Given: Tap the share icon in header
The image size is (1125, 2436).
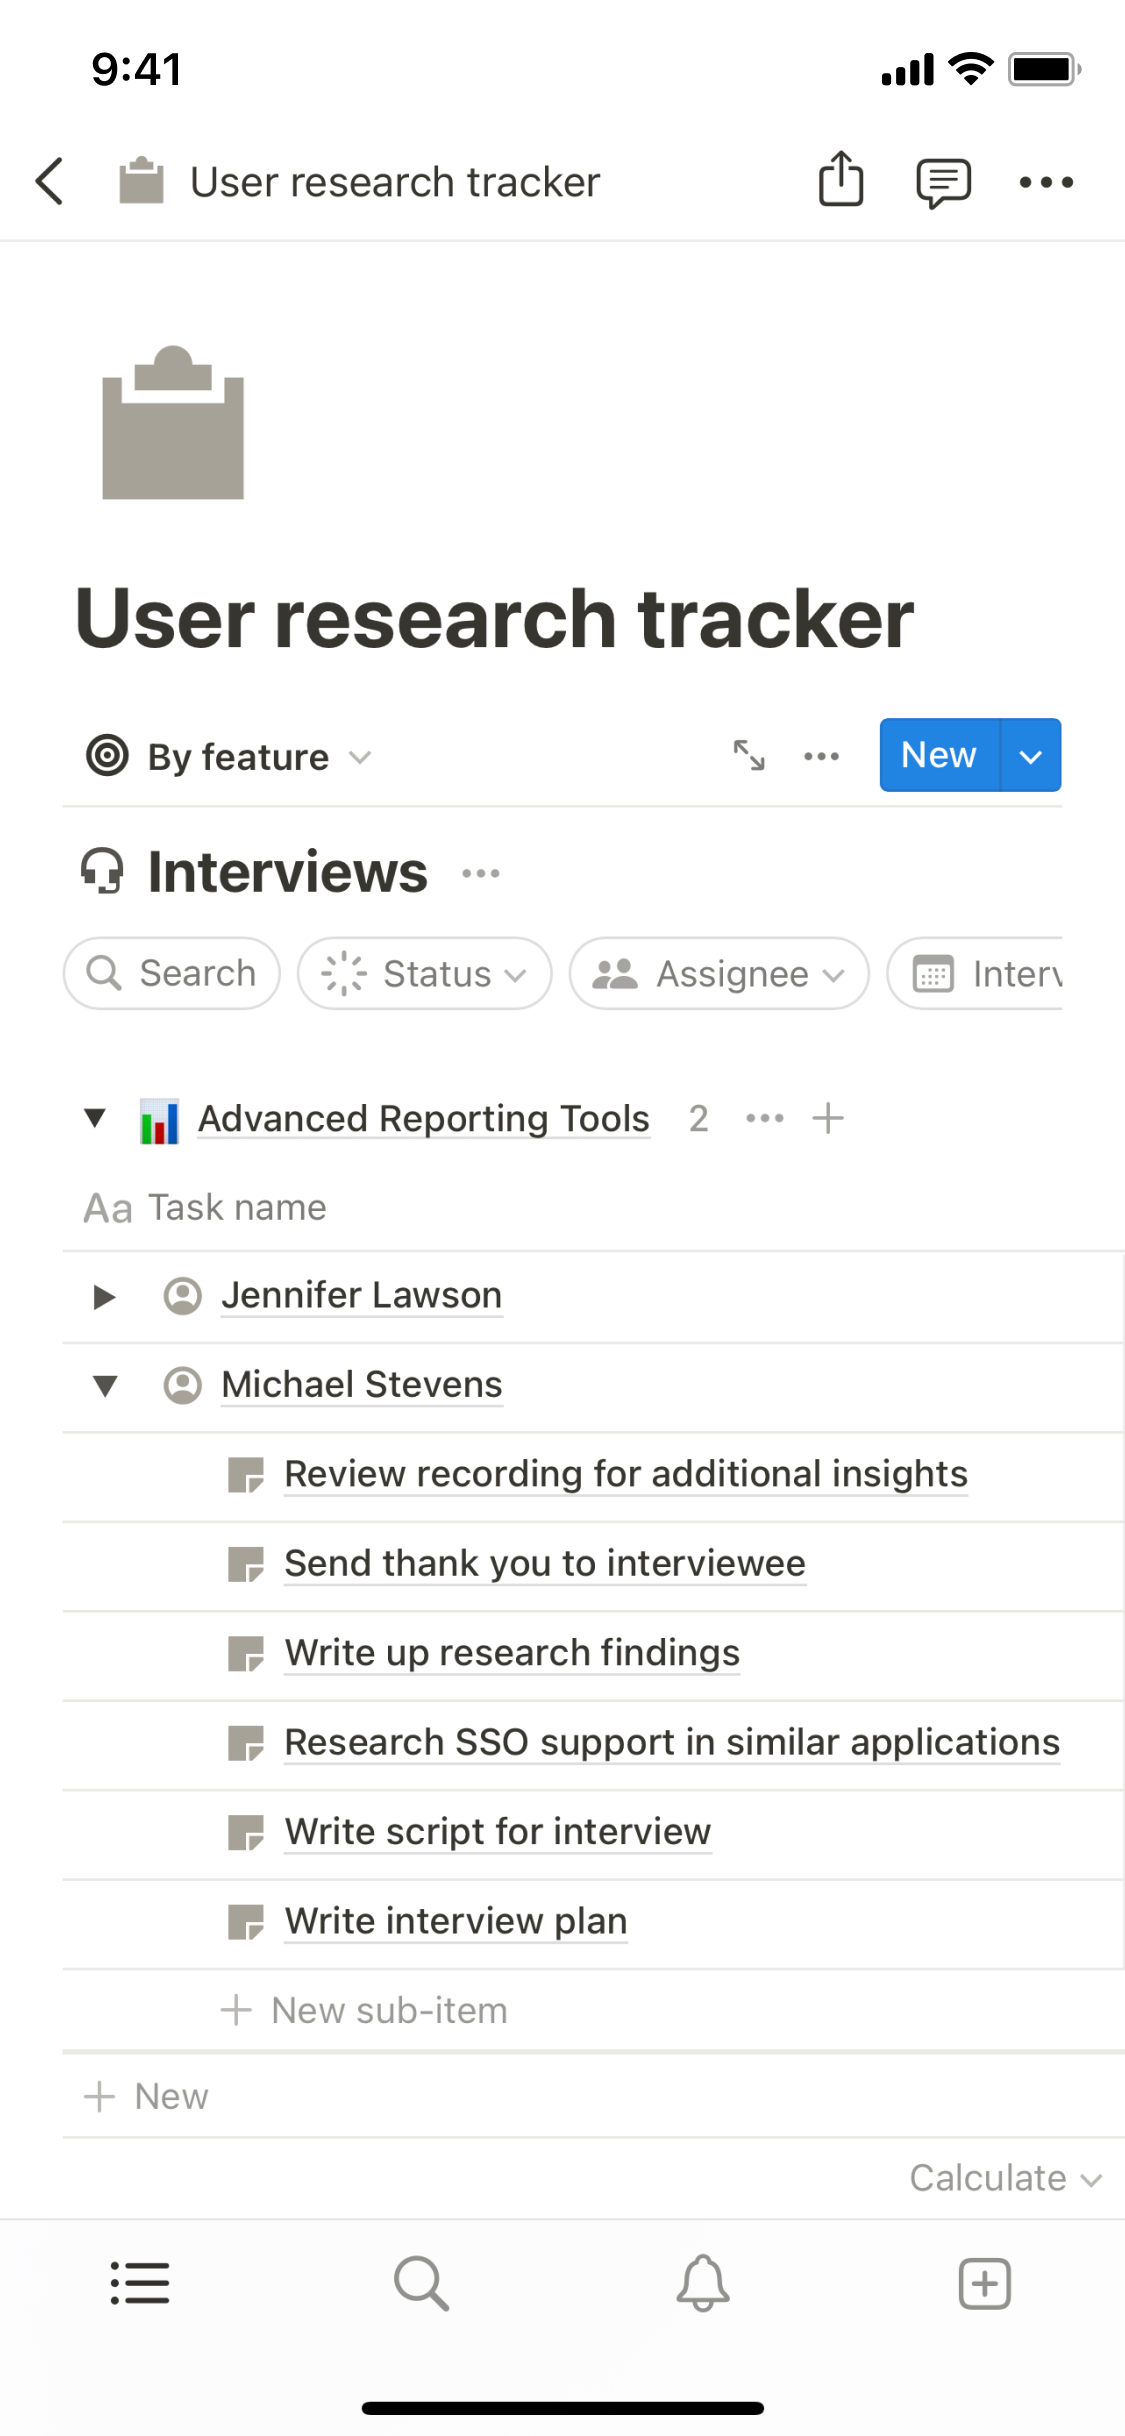Looking at the screenshot, I should [840, 180].
